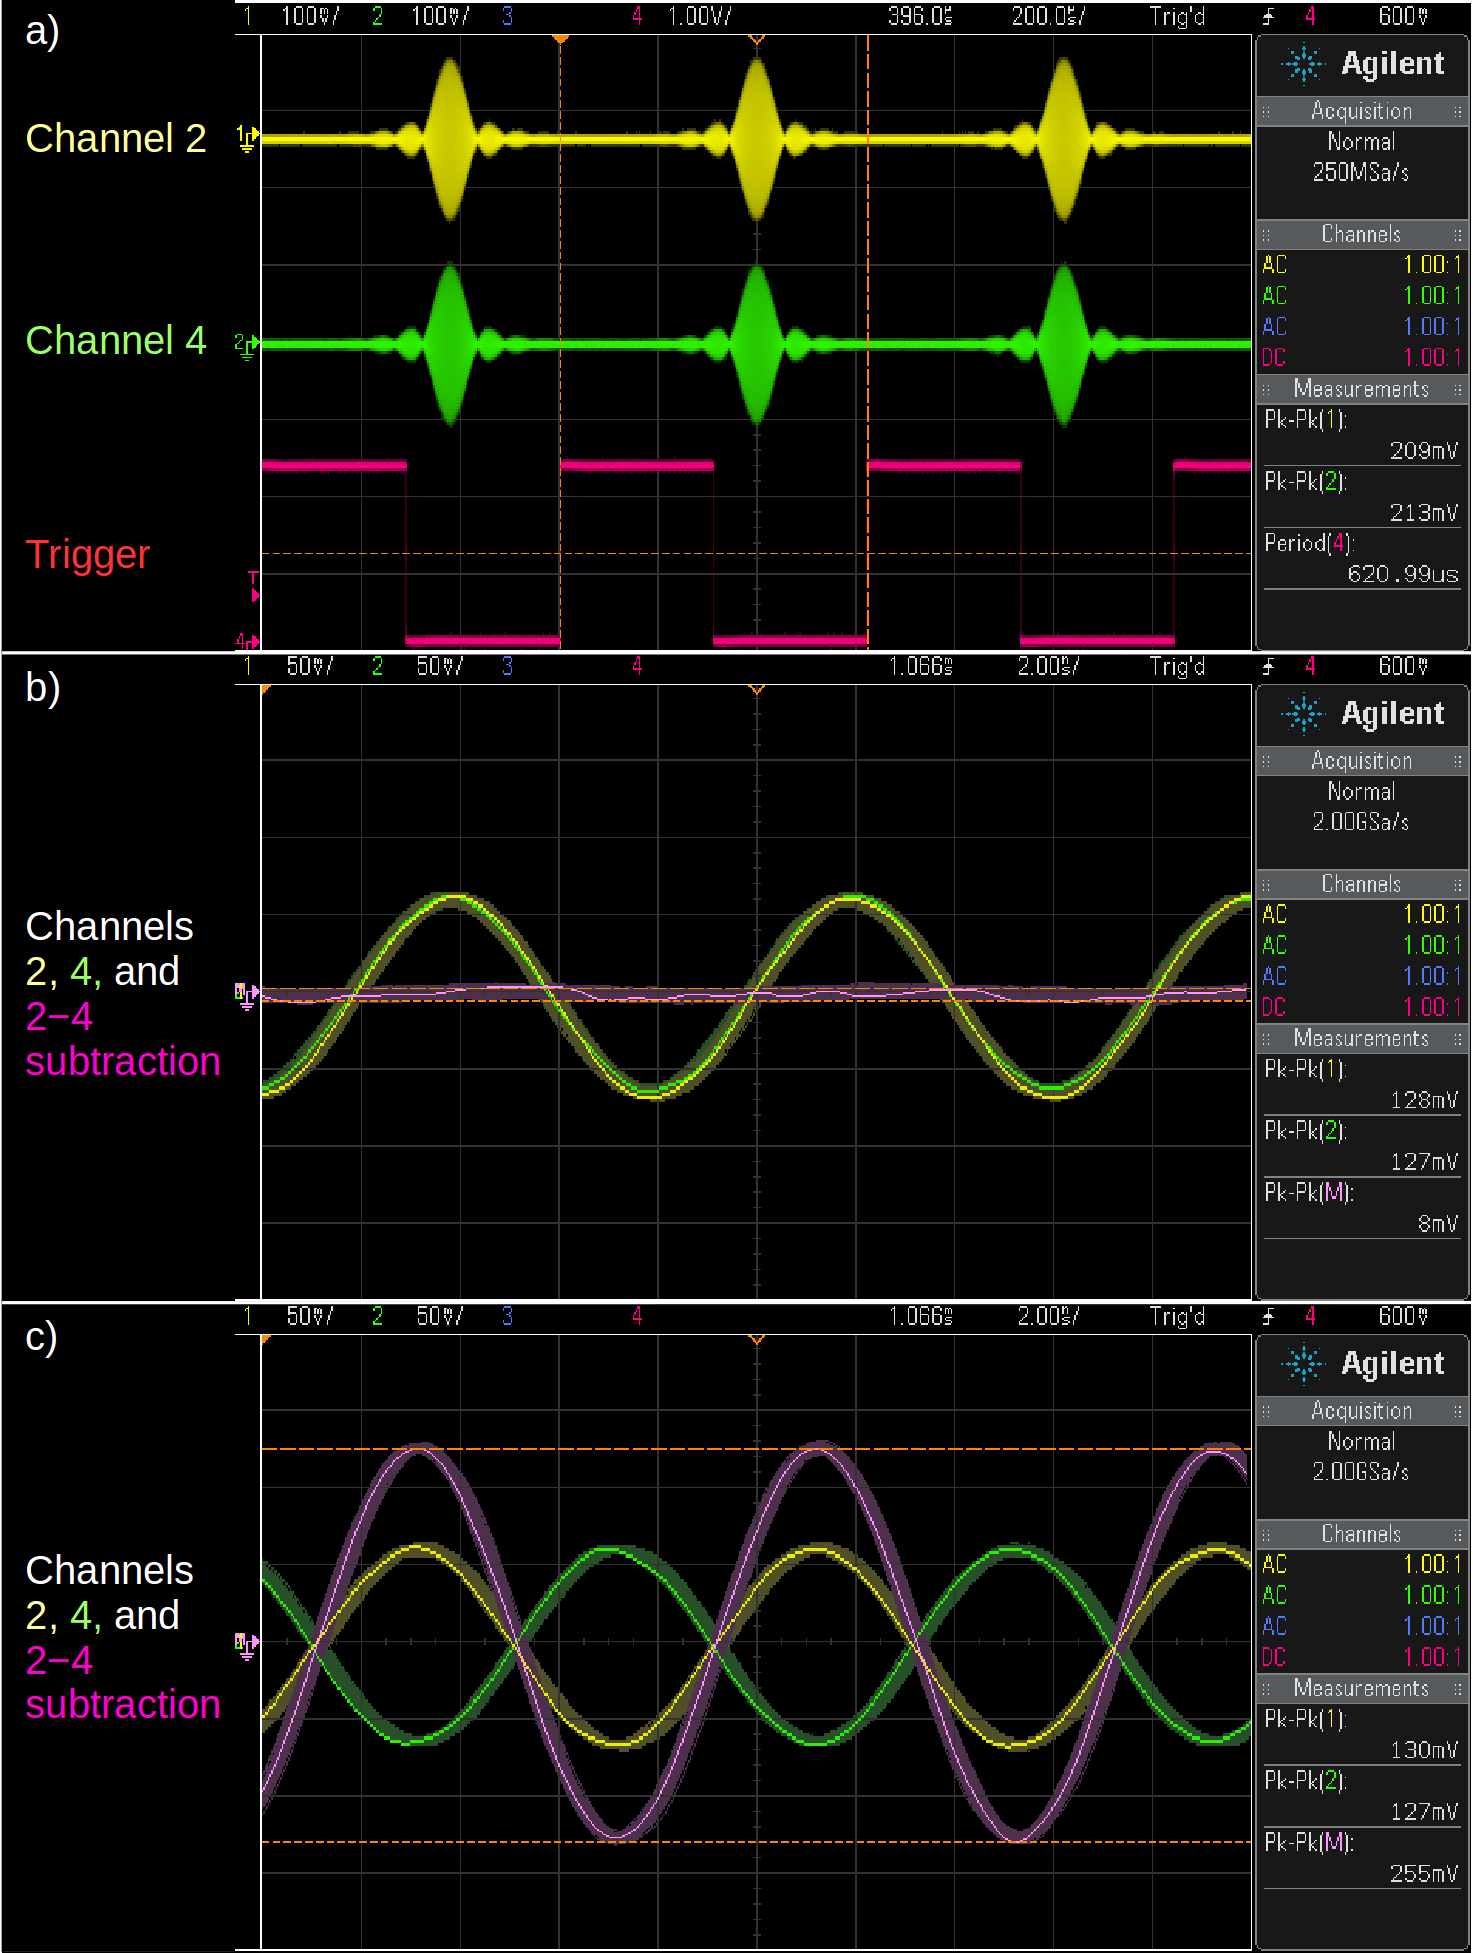Expand the Acquisition section header in panel a
This screenshot has height=1953, width=1473.
point(1361,111)
